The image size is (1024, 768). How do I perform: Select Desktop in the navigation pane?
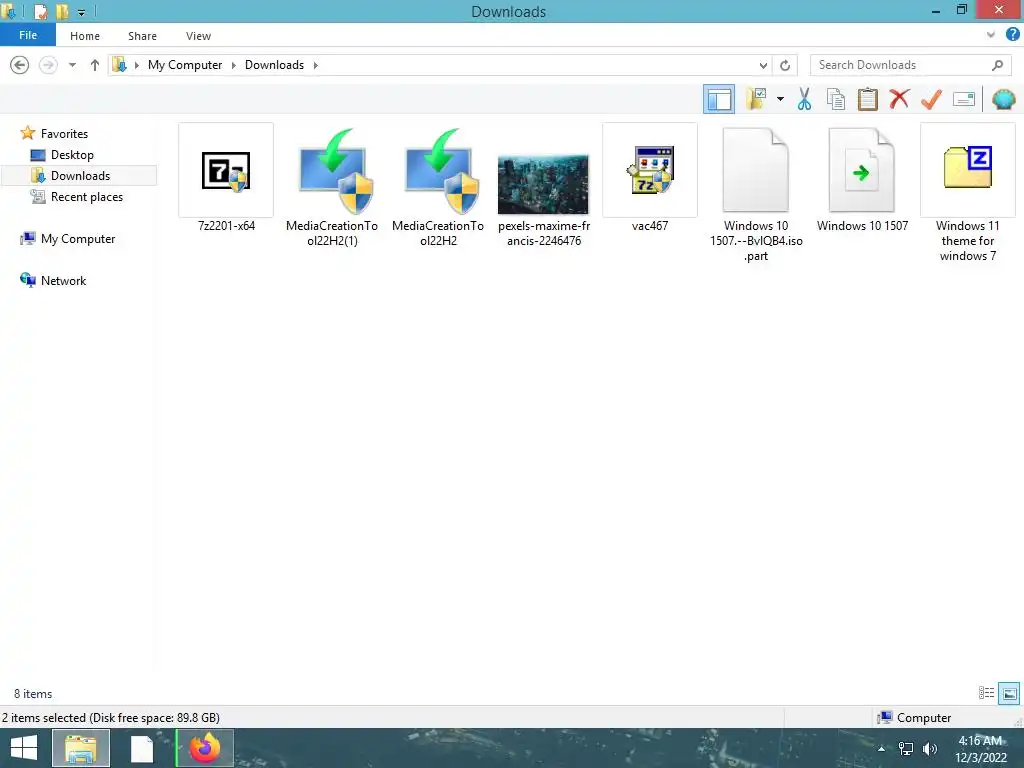72,155
